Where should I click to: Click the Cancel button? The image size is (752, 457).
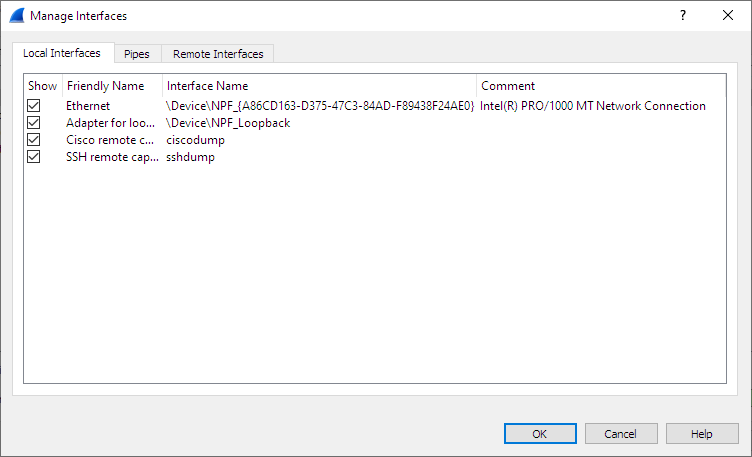[x=620, y=434]
